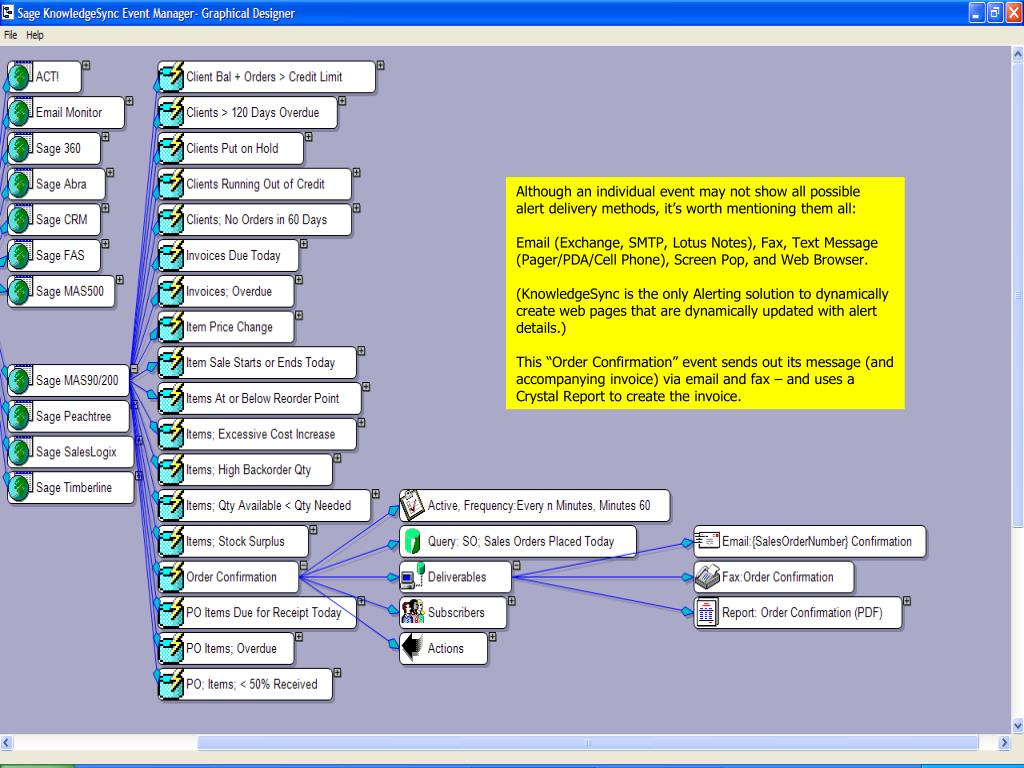This screenshot has height=768, width=1024.
Task: Select the Item Price Change event icon
Action: click(172, 327)
